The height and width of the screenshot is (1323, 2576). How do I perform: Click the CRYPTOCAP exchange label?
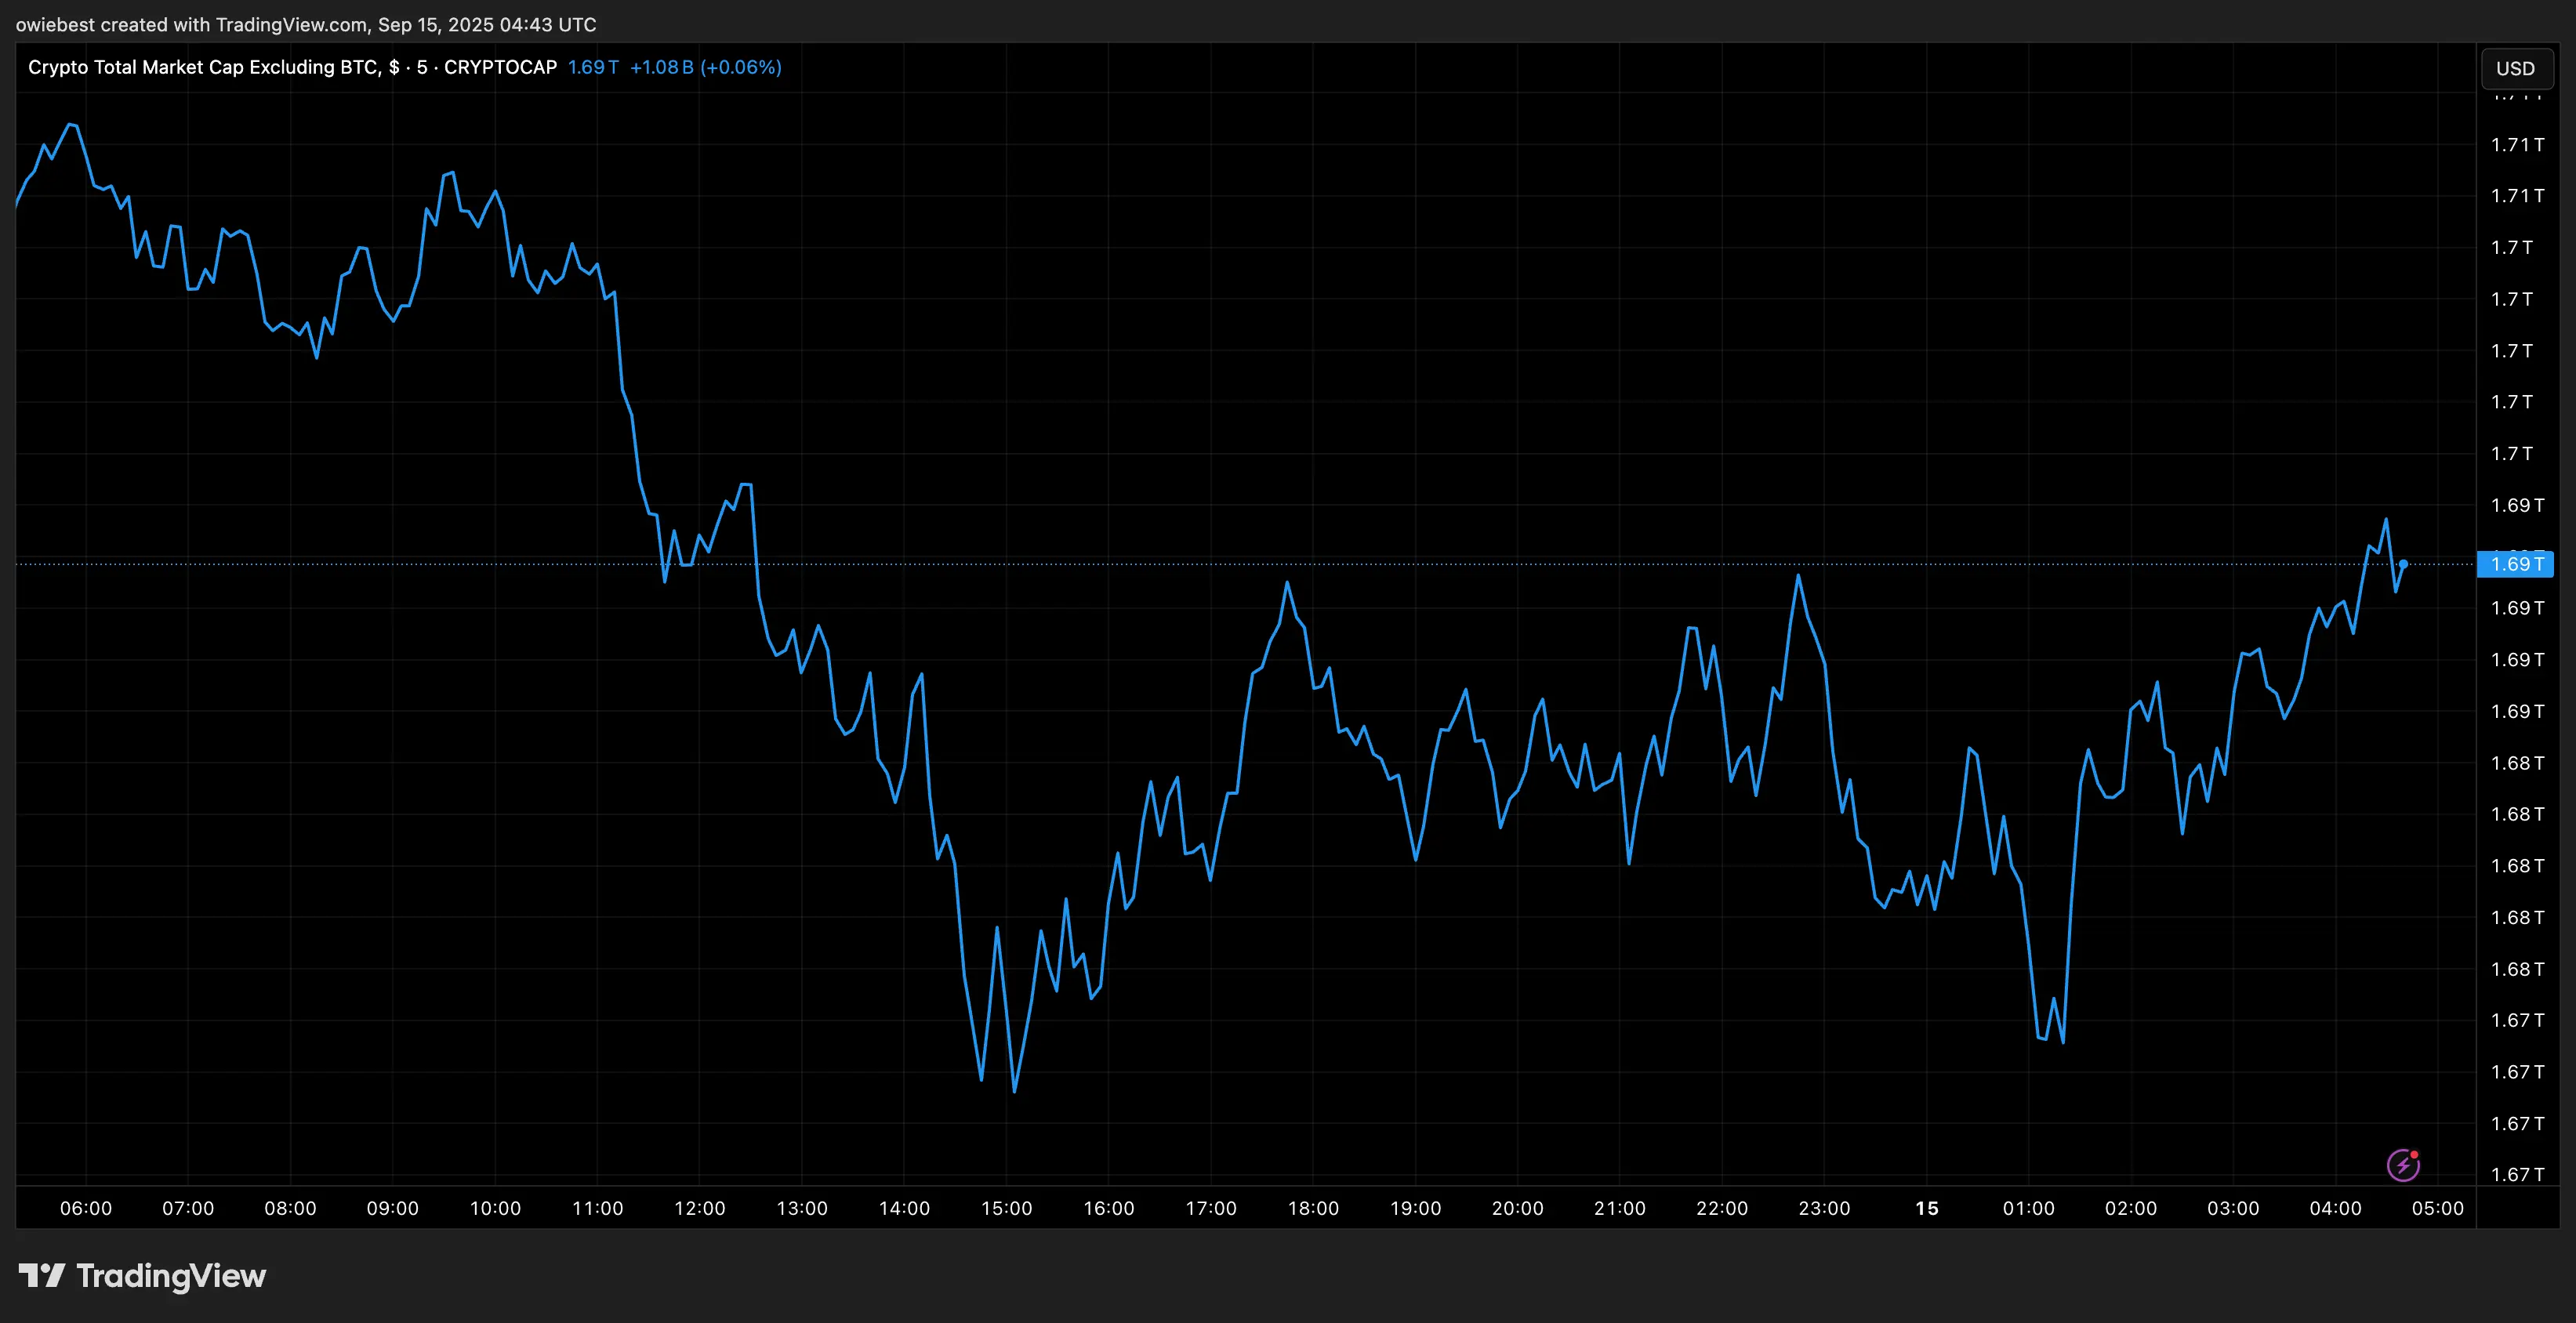[x=500, y=67]
